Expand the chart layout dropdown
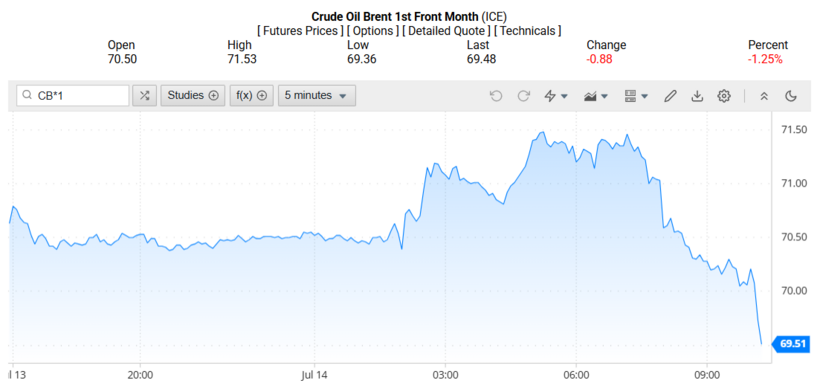The width and height of the screenshot is (820, 383). coord(636,96)
